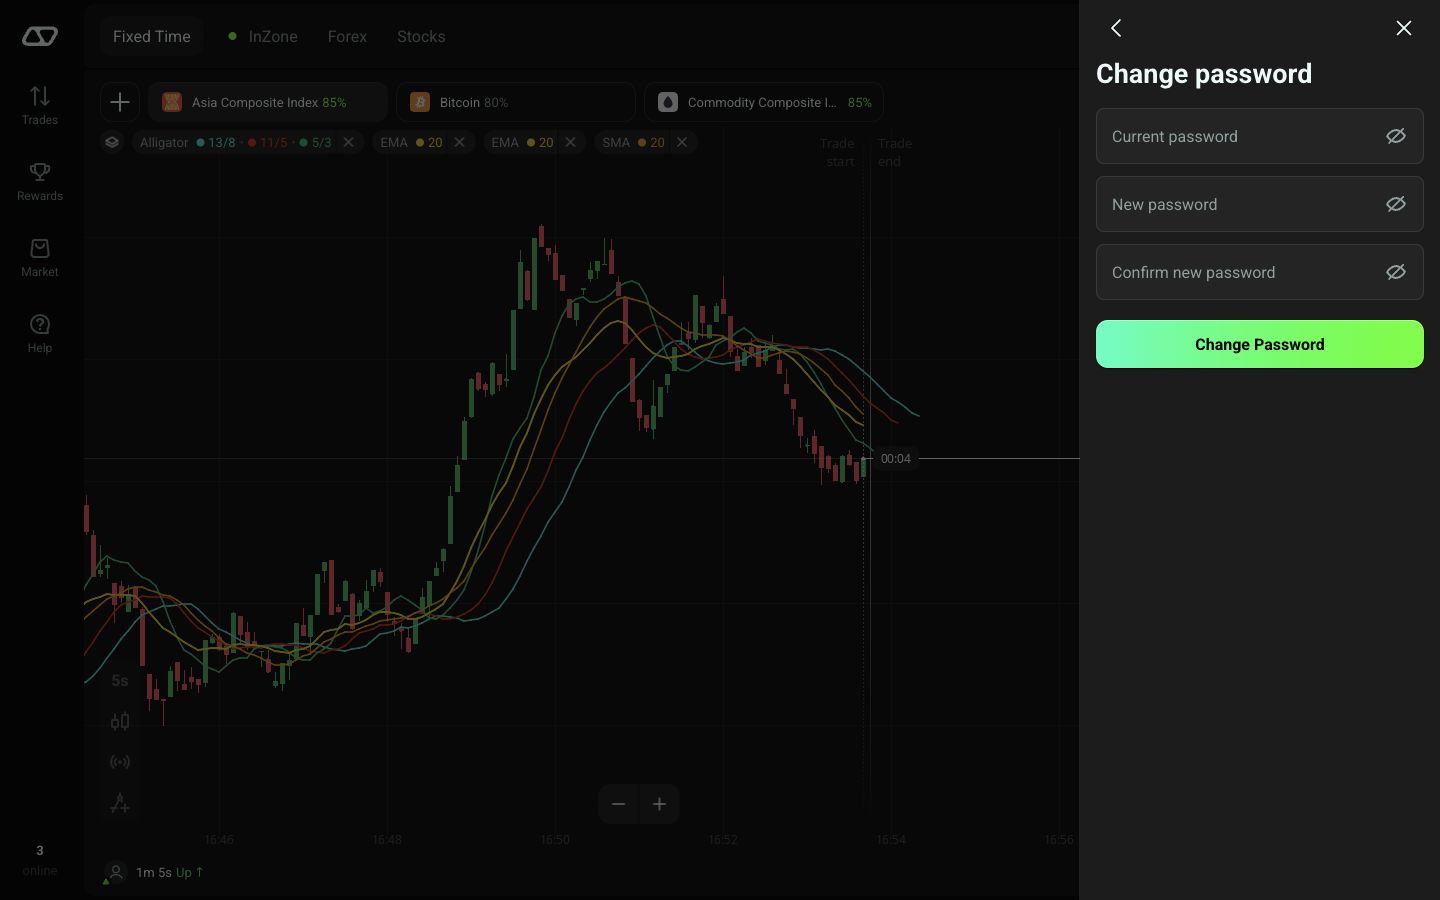
Task: Open the indicator layers icon
Action: [112, 142]
